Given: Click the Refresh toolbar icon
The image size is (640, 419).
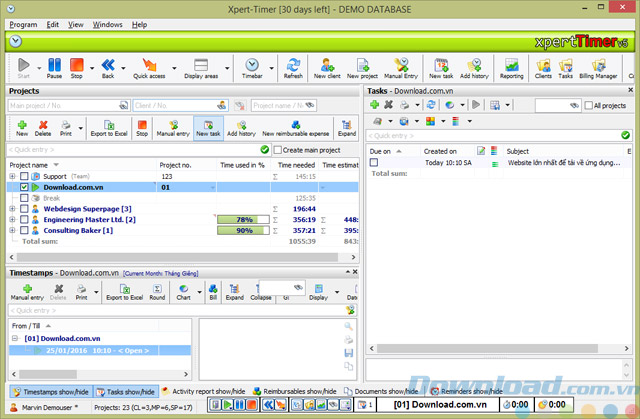Looking at the screenshot, I should [x=293, y=67].
